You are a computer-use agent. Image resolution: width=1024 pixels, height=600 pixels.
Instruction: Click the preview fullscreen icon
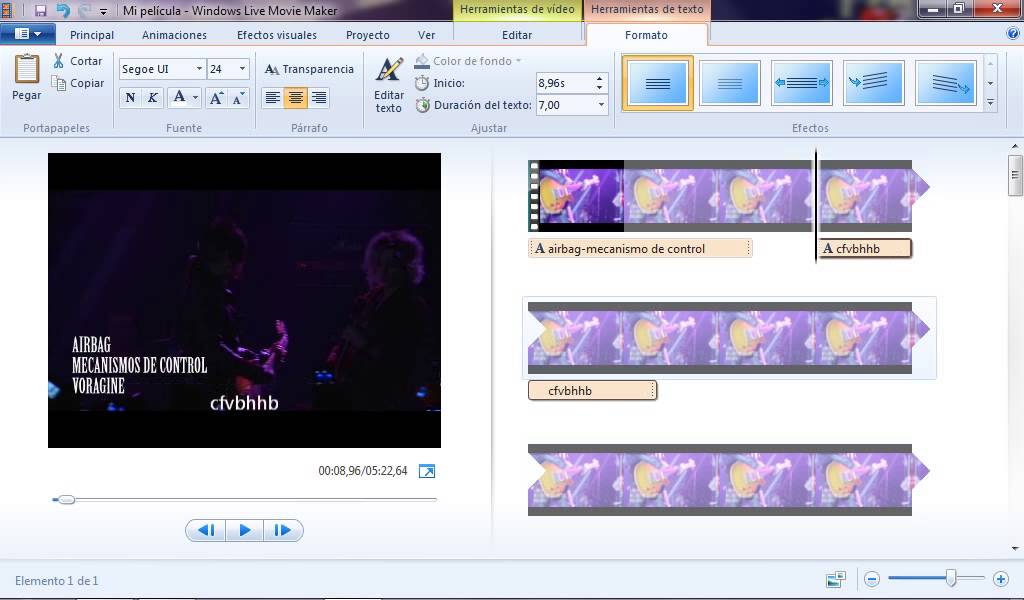(x=426, y=471)
